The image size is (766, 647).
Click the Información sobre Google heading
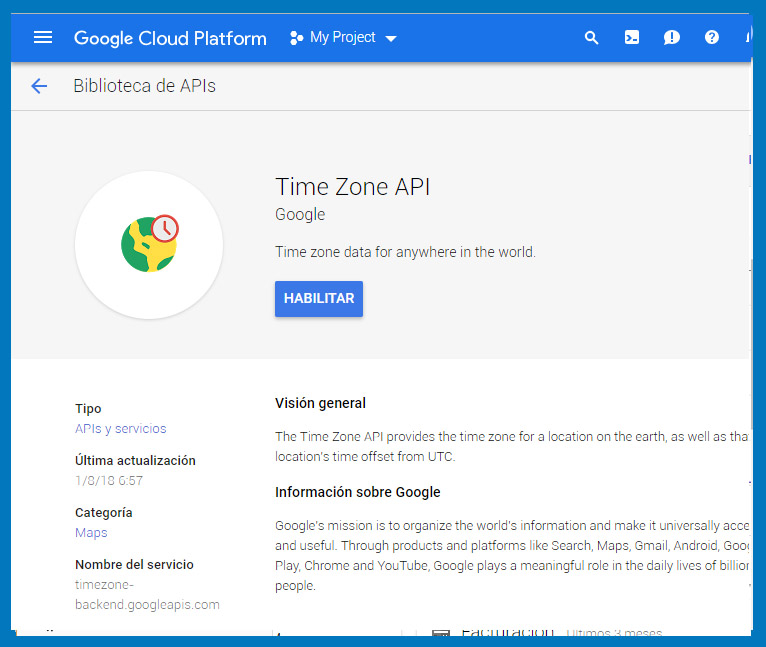point(358,492)
